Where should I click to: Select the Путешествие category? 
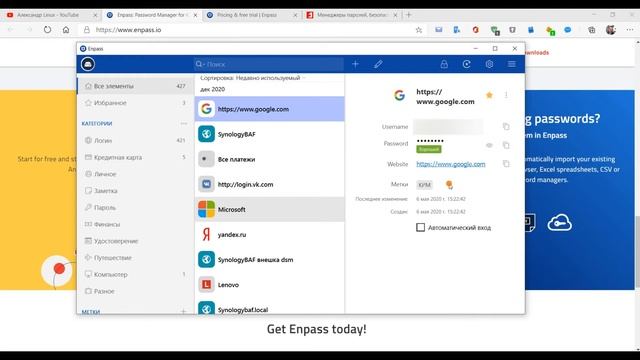tap(135, 258)
